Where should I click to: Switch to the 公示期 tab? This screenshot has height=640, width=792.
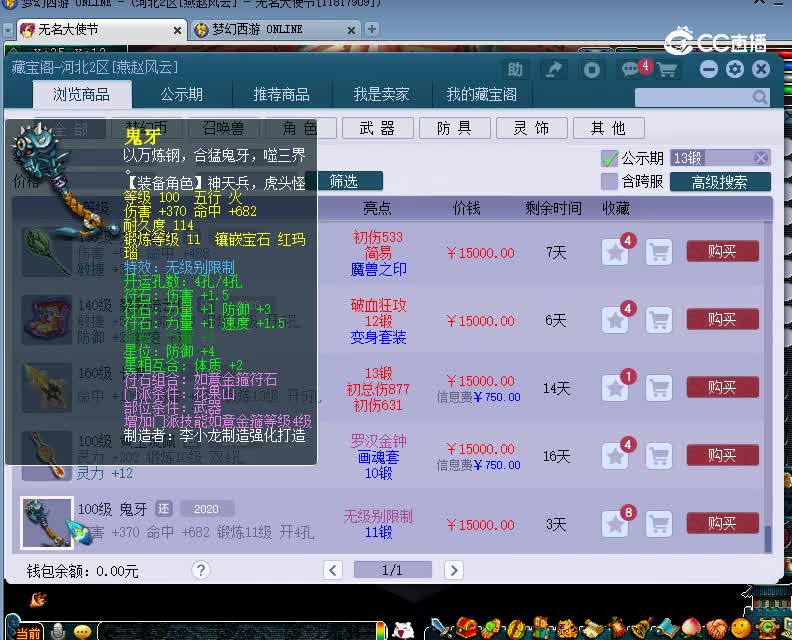[x=182, y=94]
